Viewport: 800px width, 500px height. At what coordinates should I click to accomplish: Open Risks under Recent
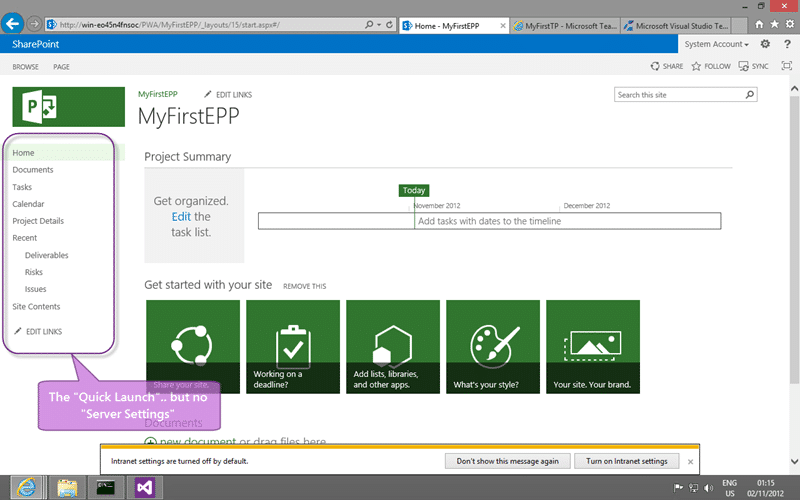[34, 272]
